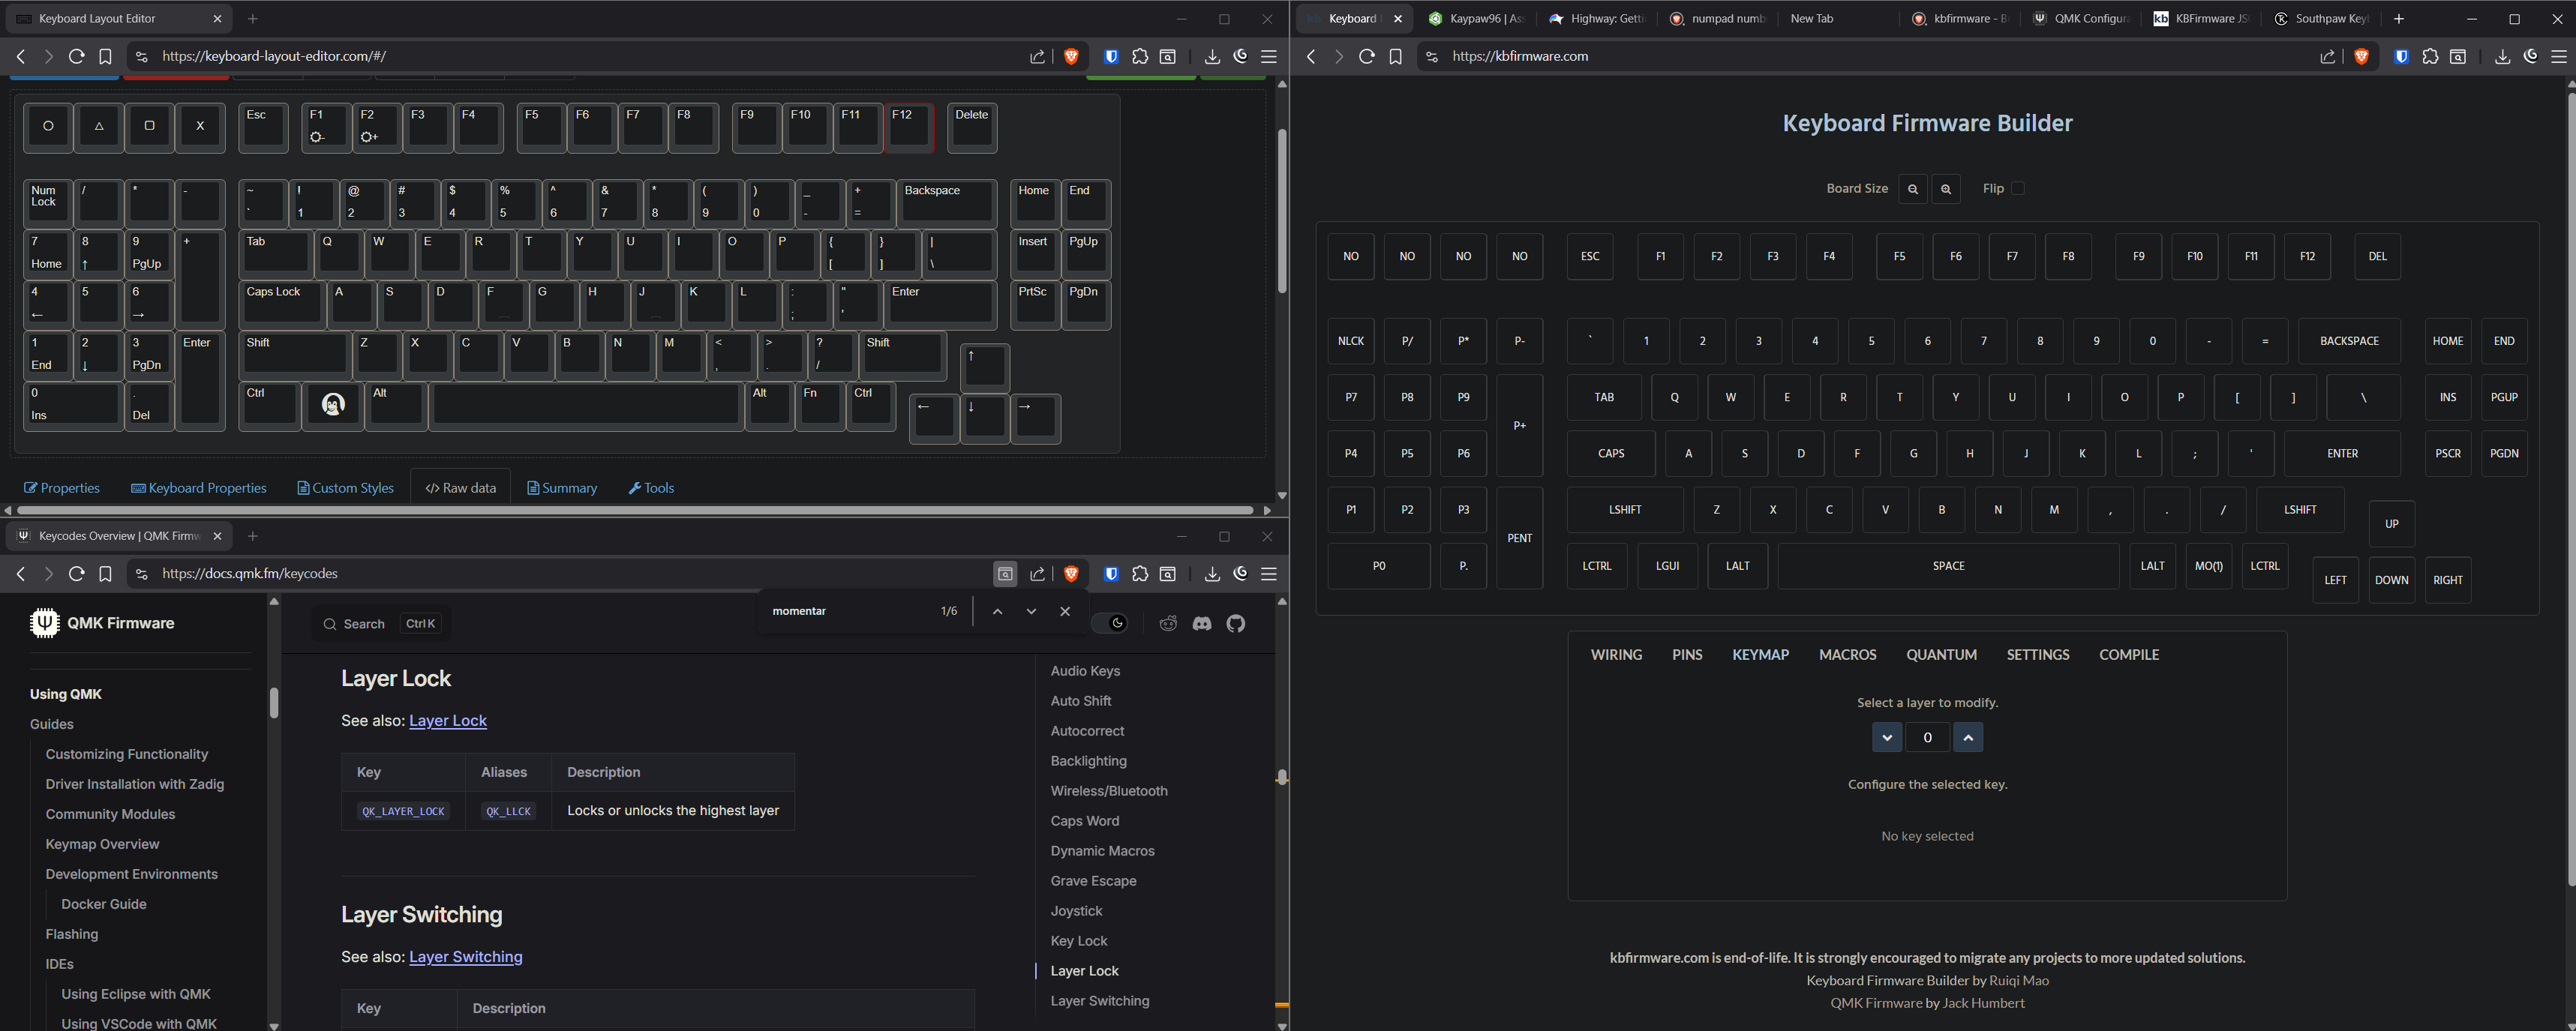
Task: Open the Keyboard Properties tab
Action: (x=199, y=488)
